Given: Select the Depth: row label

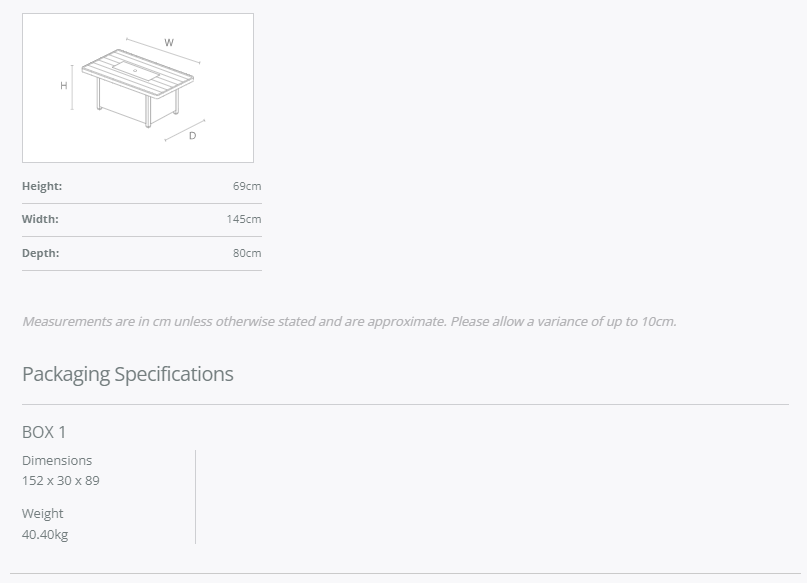Looking at the screenshot, I should pos(41,253).
